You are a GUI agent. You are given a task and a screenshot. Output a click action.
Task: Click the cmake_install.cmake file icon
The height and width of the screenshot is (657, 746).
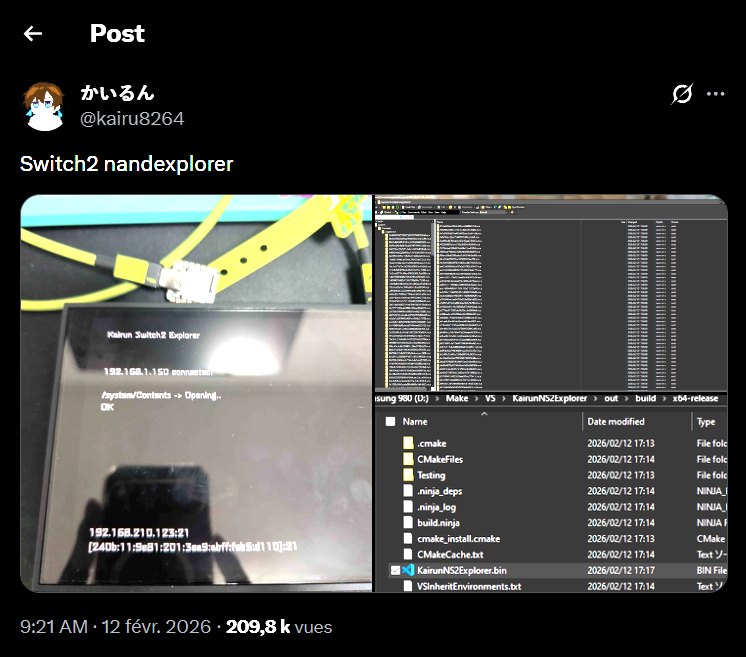[x=408, y=539]
